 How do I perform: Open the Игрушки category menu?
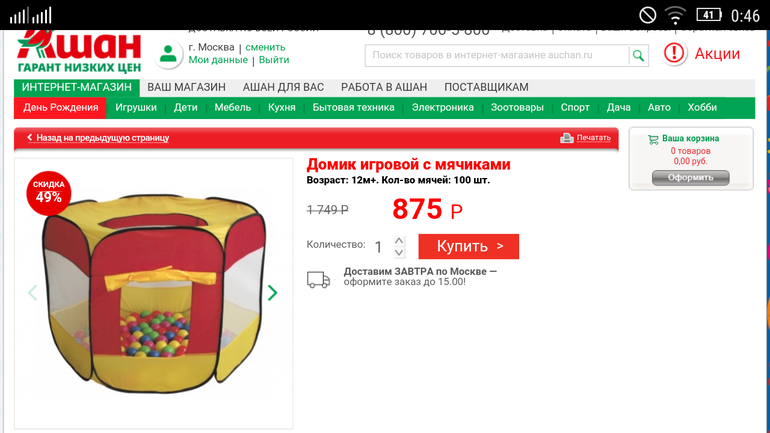coord(136,108)
